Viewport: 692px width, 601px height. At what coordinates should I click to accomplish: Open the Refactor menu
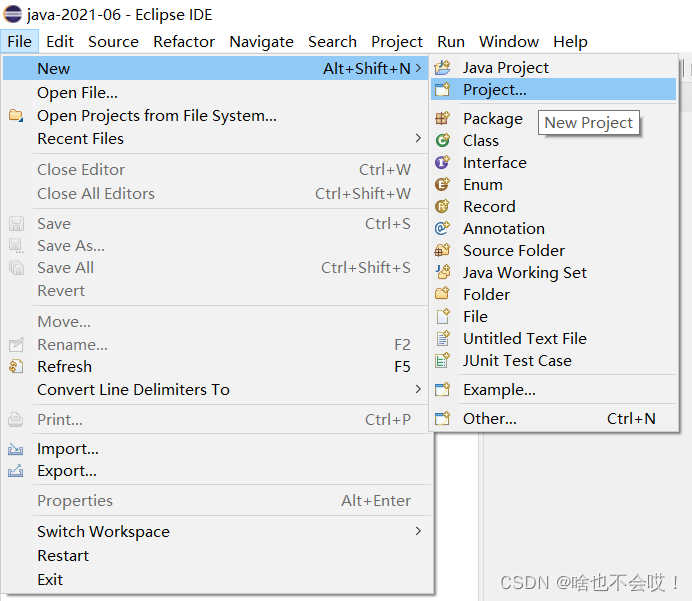184,41
